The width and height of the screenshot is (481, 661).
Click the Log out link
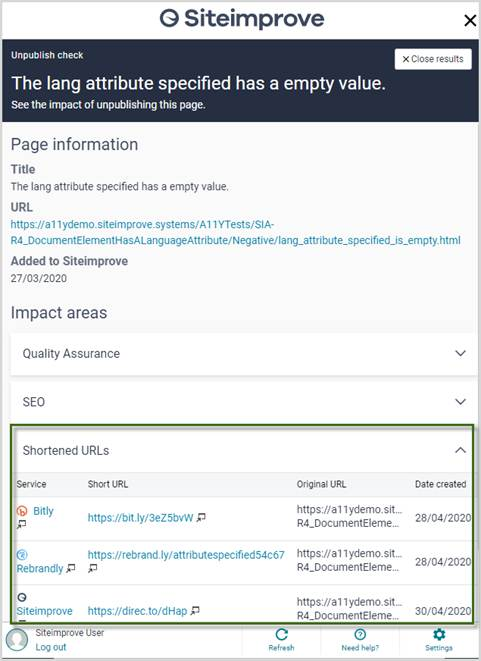pos(51,647)
